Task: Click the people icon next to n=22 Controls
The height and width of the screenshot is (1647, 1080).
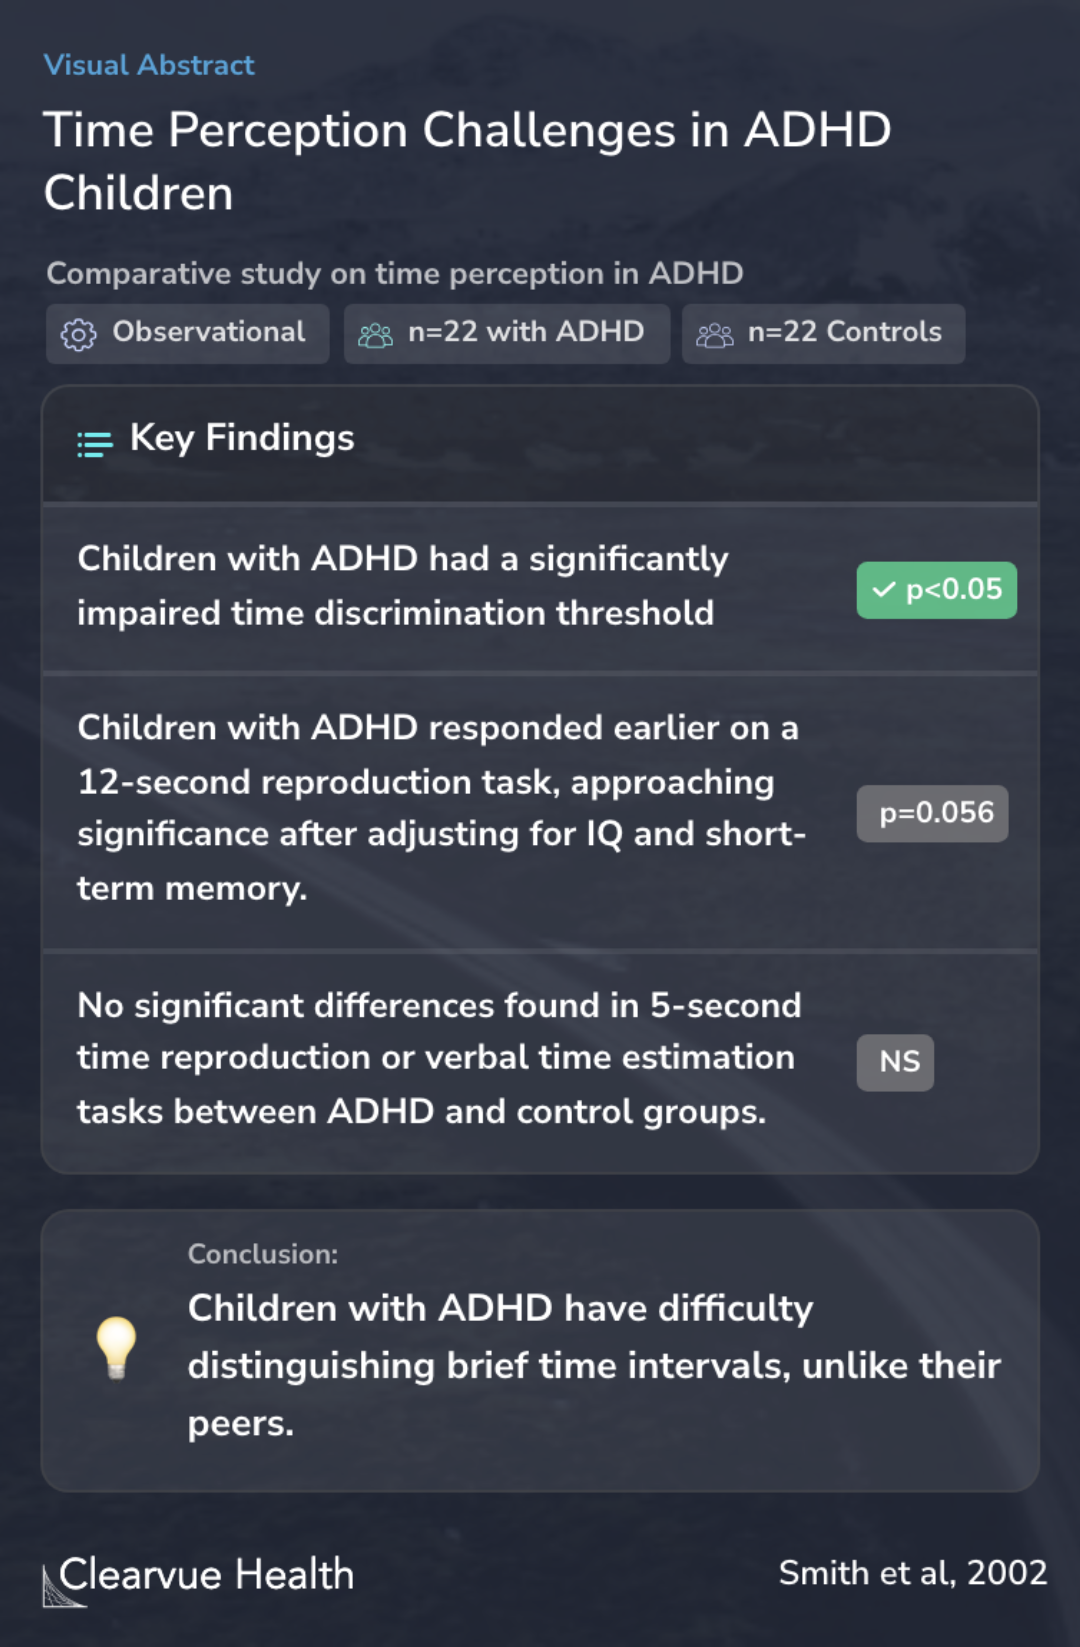Action: (714, 335)
